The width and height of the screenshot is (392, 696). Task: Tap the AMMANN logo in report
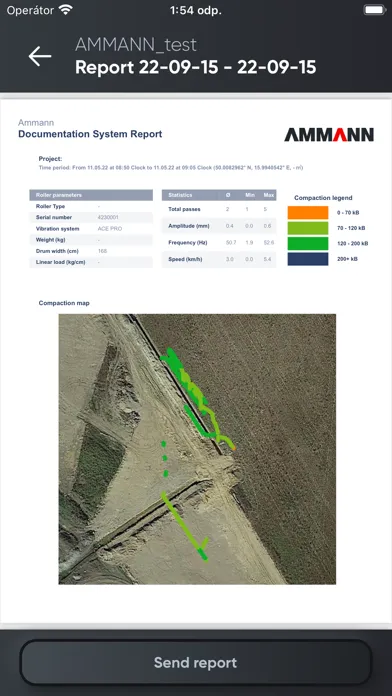pos(329,134)
